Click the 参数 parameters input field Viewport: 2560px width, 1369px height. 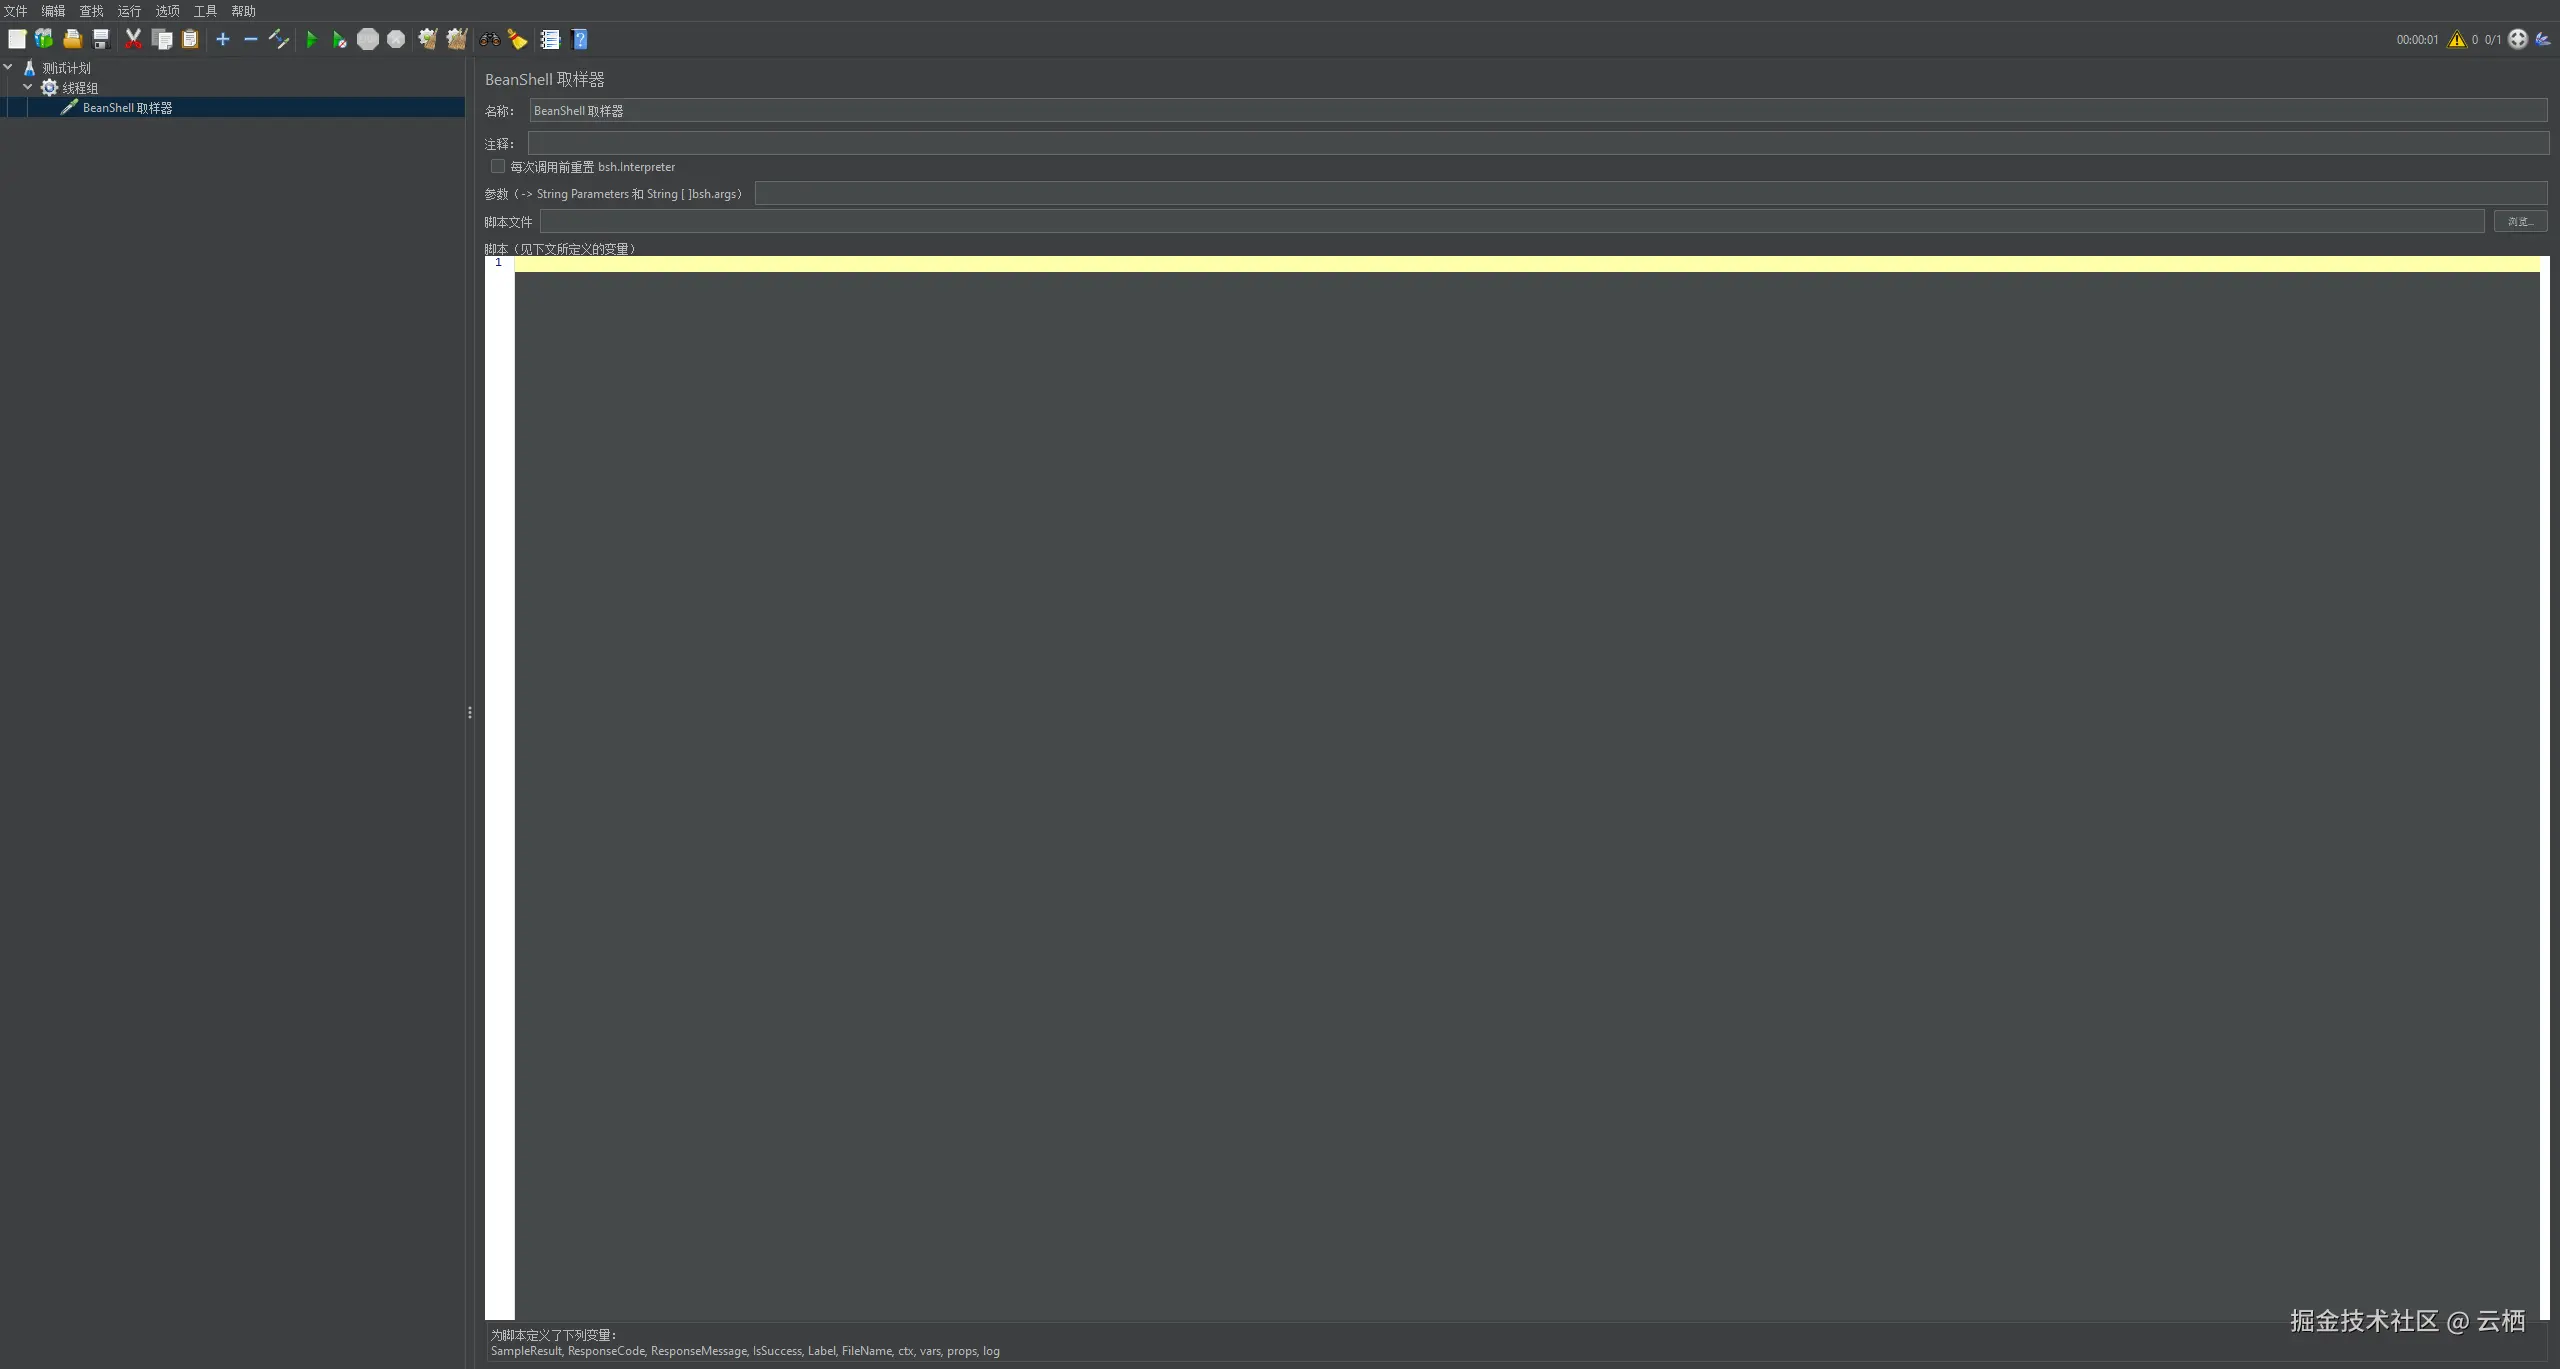[x=1650, y=194]
